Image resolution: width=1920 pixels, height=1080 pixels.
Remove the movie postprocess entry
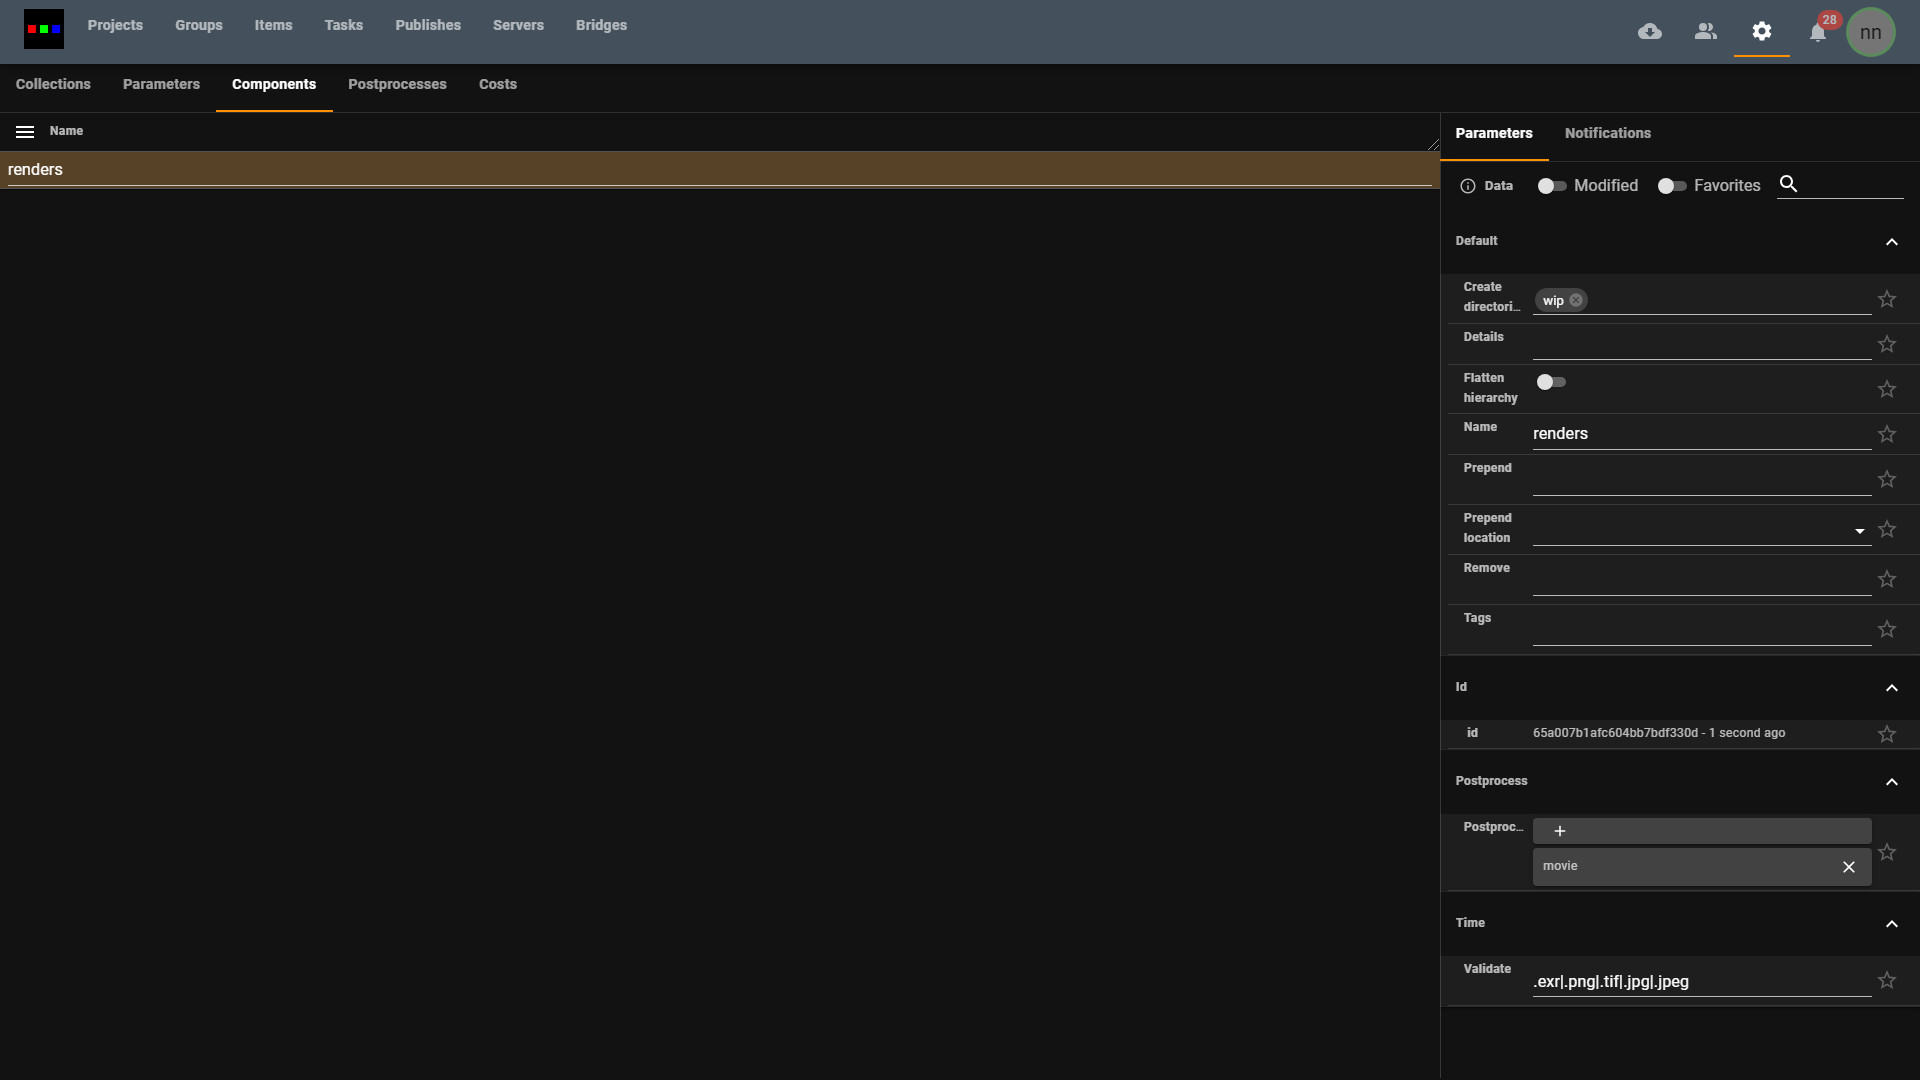[x=1849, y=867]
